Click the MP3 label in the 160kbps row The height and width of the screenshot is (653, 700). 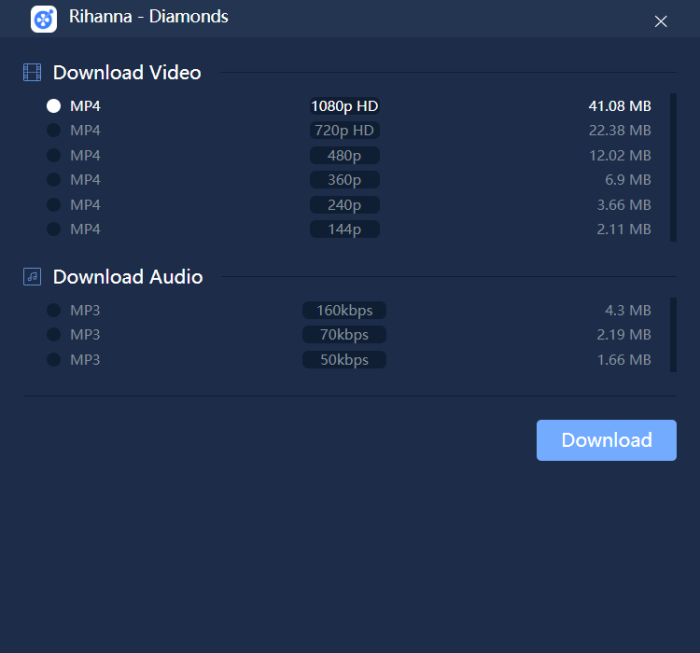pyautogui.click(x=85, y=310)
